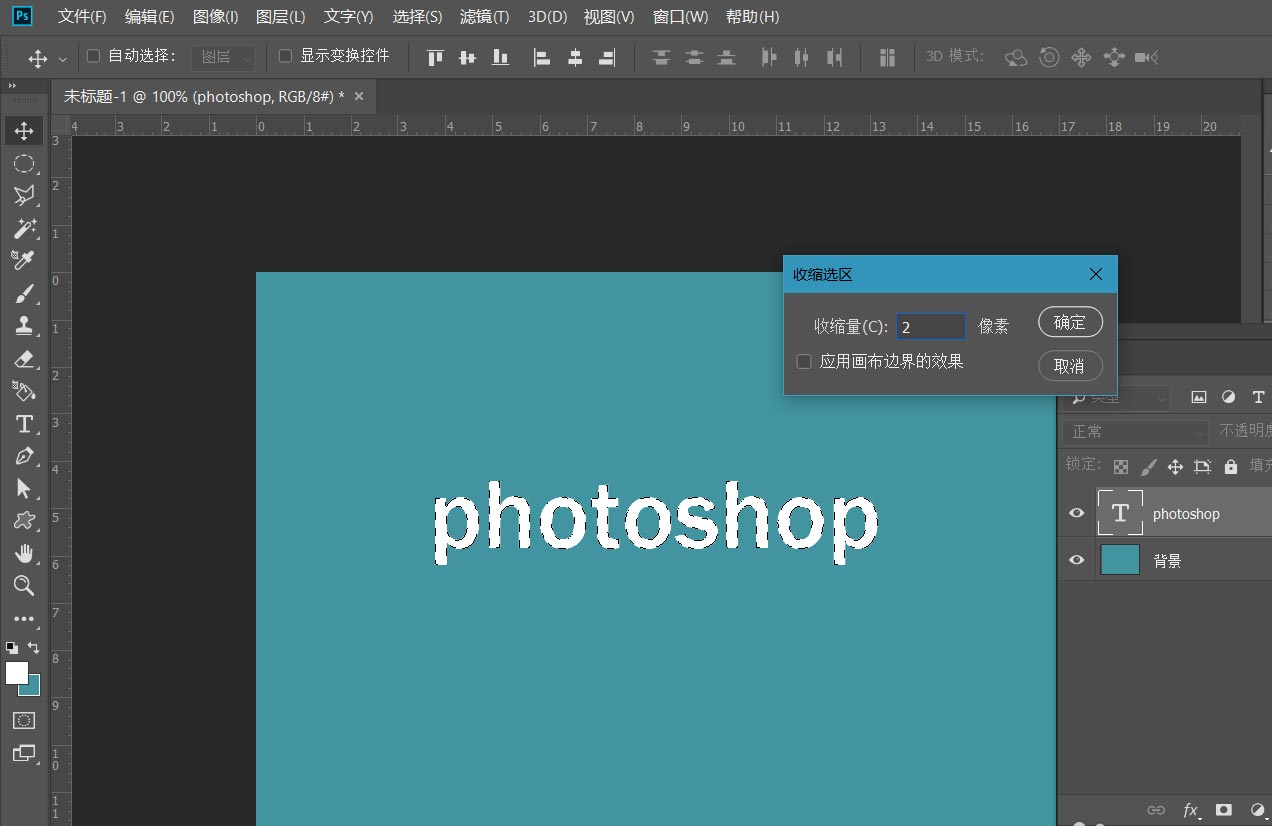1272x826 pixels.
Task: Add a layer style via fx icon
Action: 1191,810
